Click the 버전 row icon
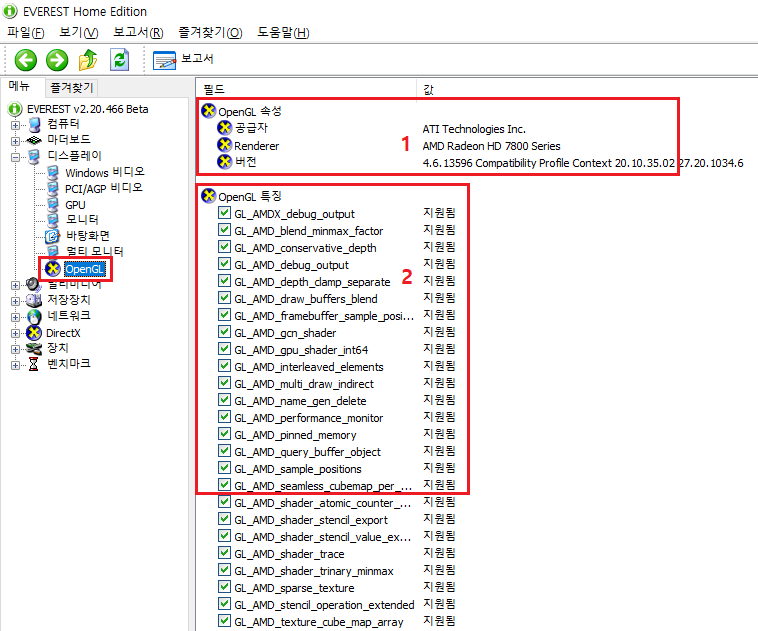 [225, 161]
